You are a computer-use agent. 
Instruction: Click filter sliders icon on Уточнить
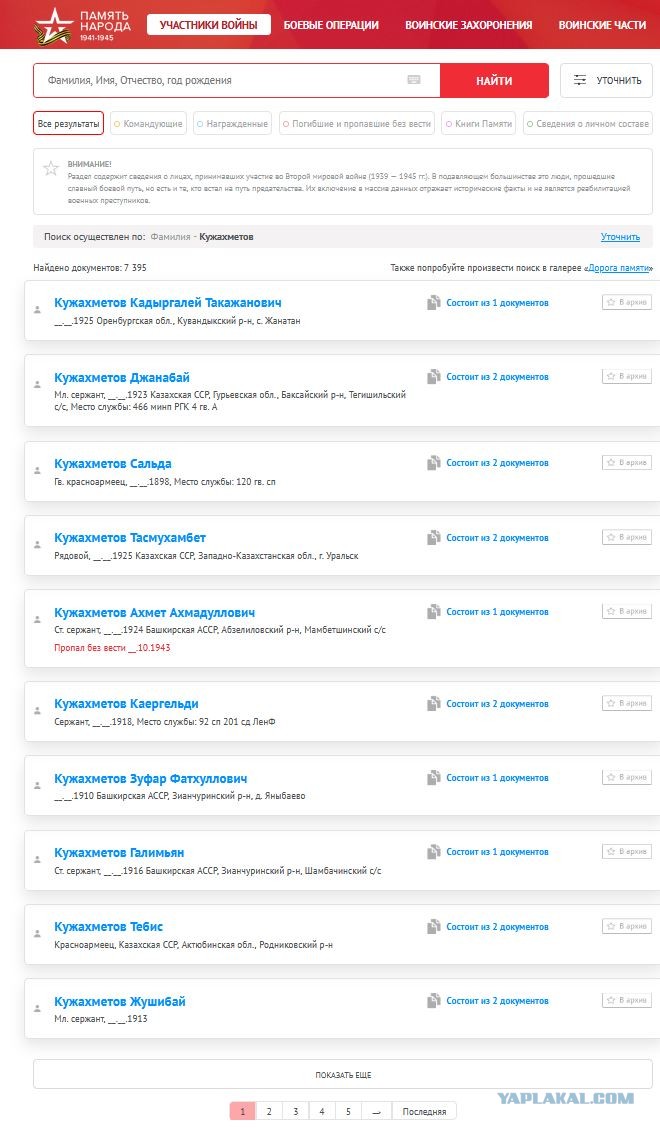[580, 80]
